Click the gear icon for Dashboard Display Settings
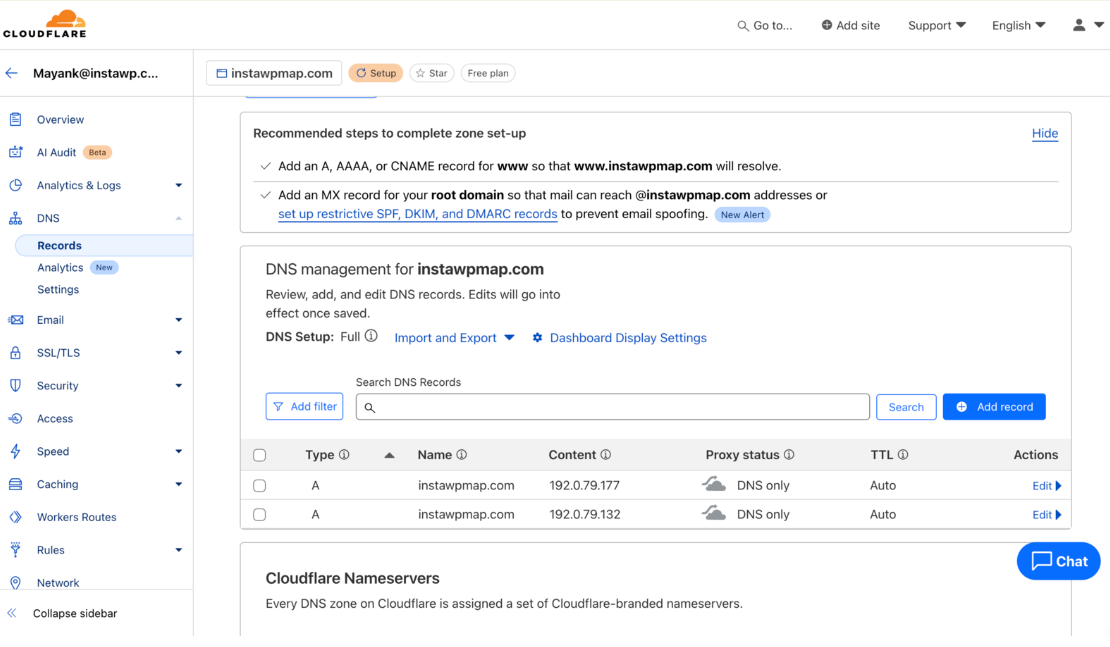1110x647 pixels. point(538,338)
